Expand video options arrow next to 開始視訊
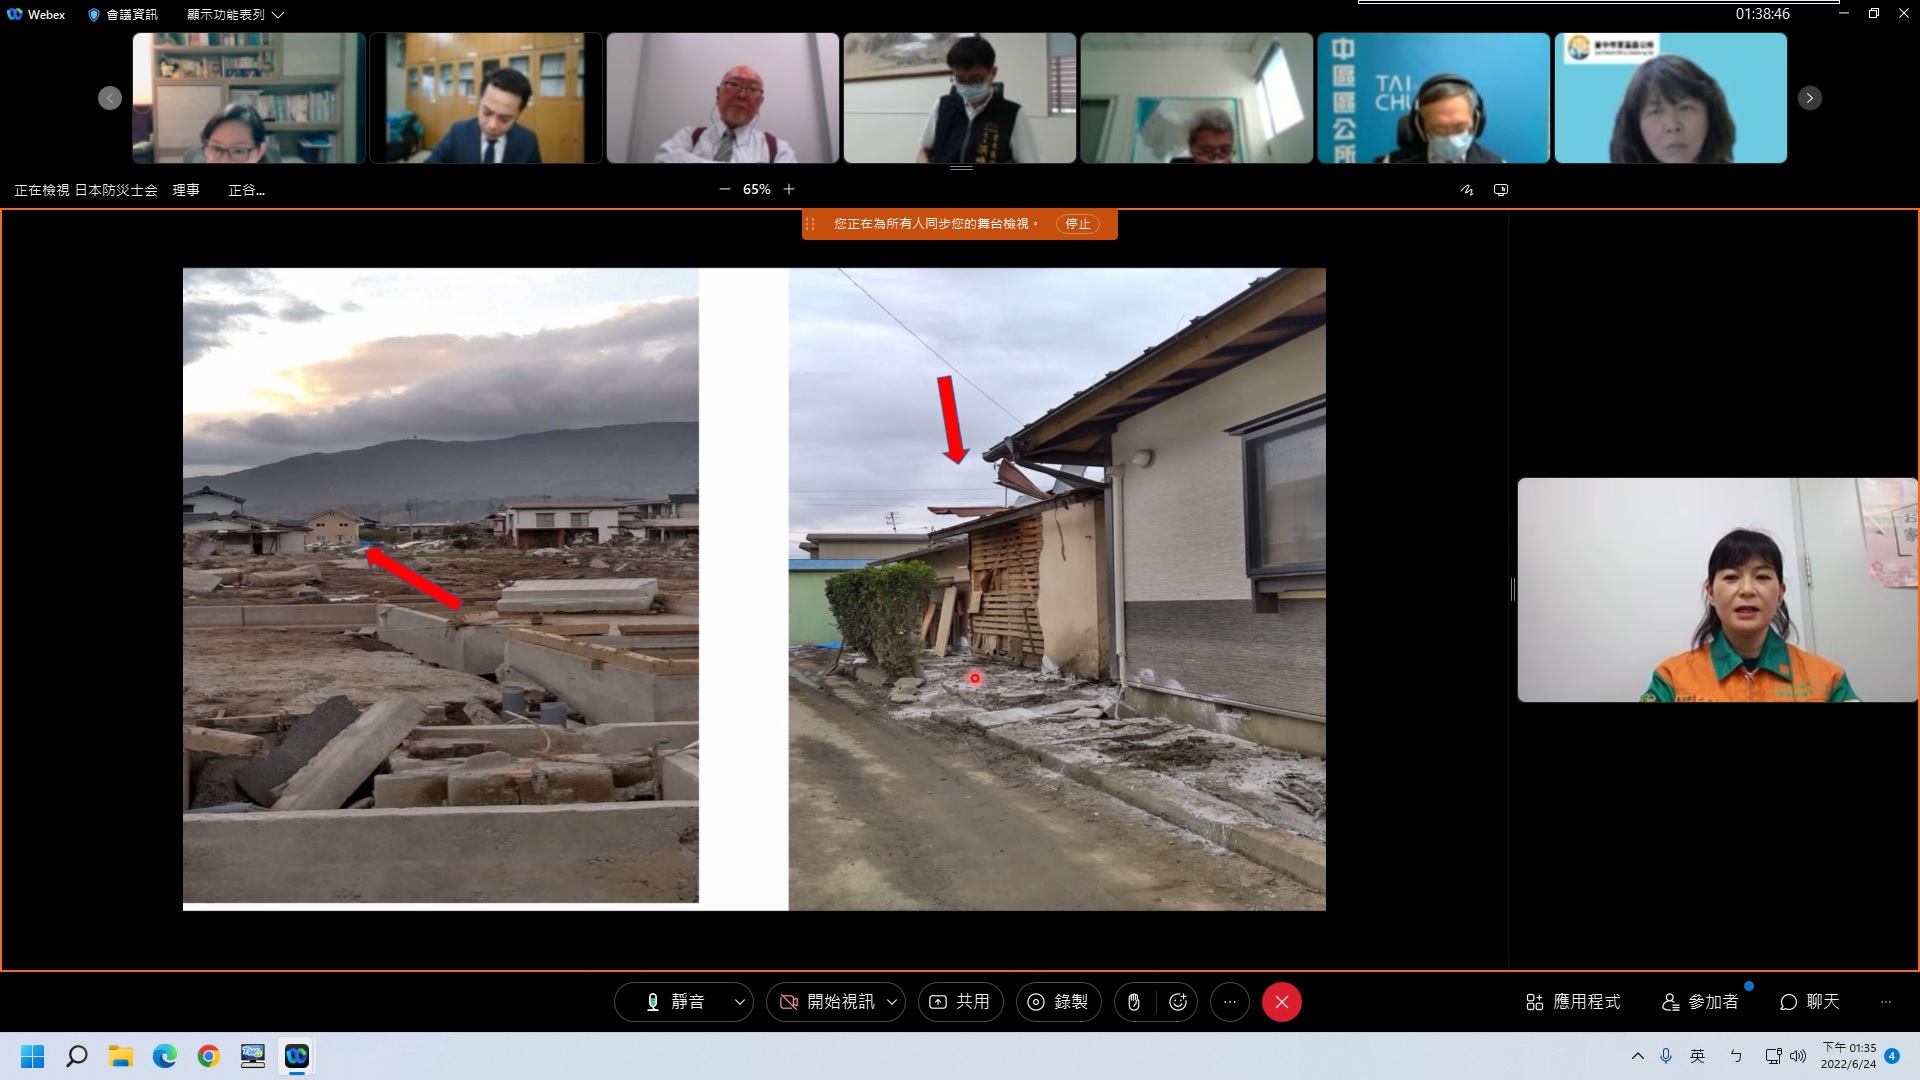 (x=891, y=1002)
